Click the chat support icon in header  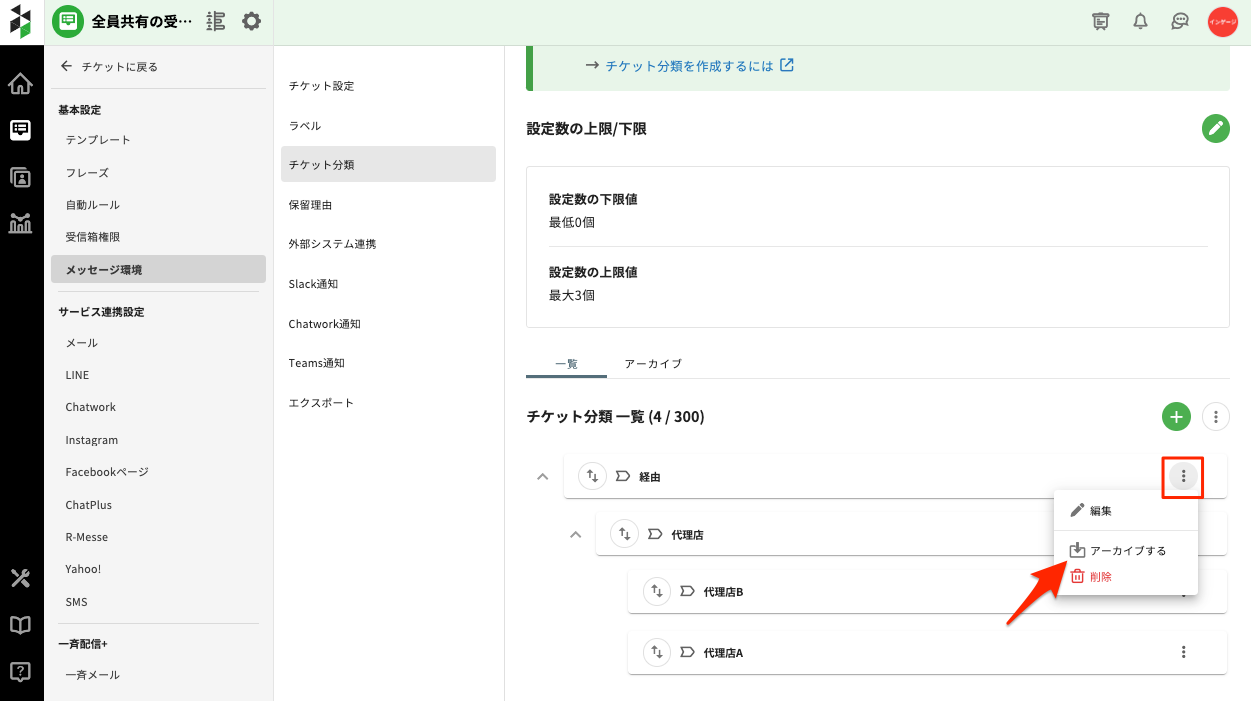tap(1180, 22)
